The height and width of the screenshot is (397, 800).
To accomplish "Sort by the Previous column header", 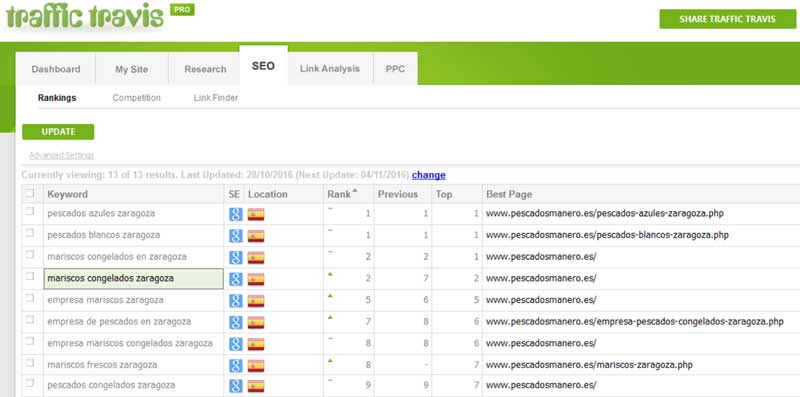I will pyautogui.click(x=397, y=194).
